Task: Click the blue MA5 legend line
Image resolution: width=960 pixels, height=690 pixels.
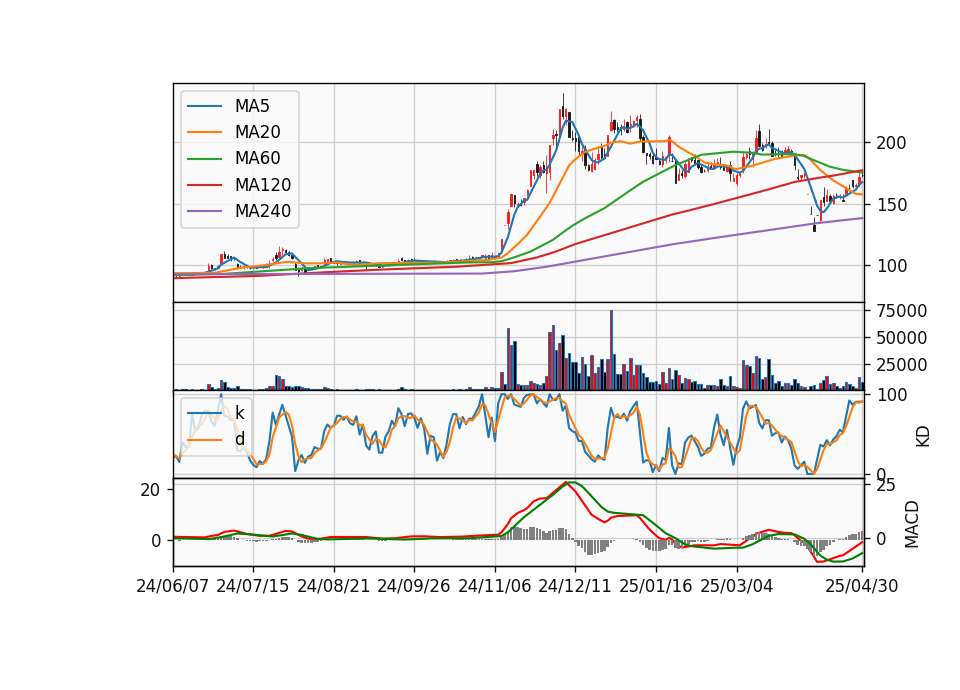Action: point(204,107)
